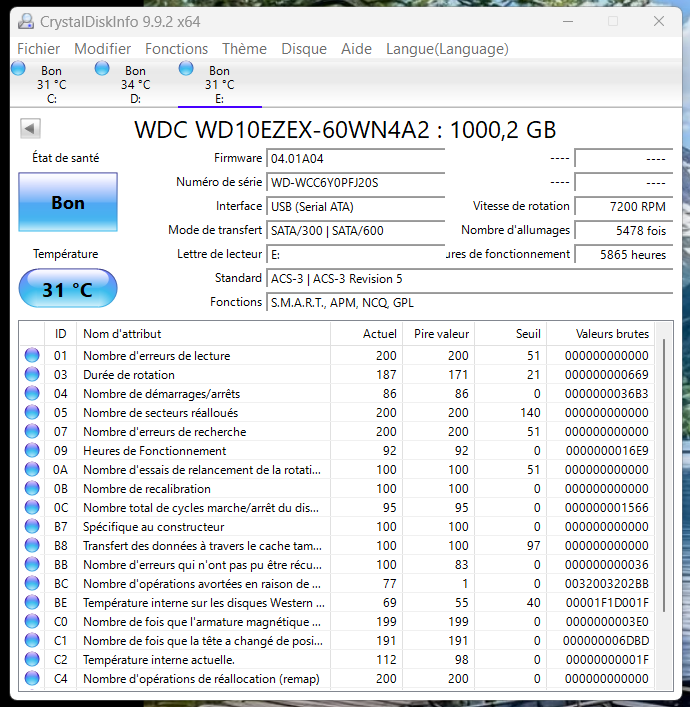This screenshot has width=690, height=707.
Task: Click the Actuel column header
Action: point(366,334)
